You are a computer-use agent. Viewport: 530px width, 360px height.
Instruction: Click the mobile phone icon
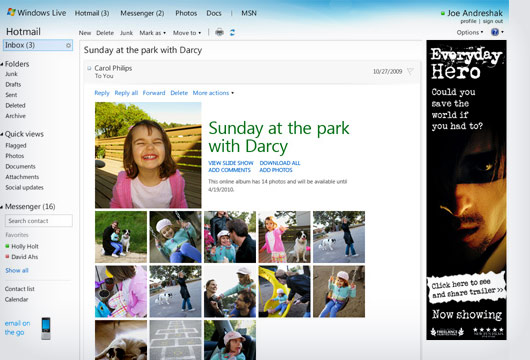coord(46,329)
